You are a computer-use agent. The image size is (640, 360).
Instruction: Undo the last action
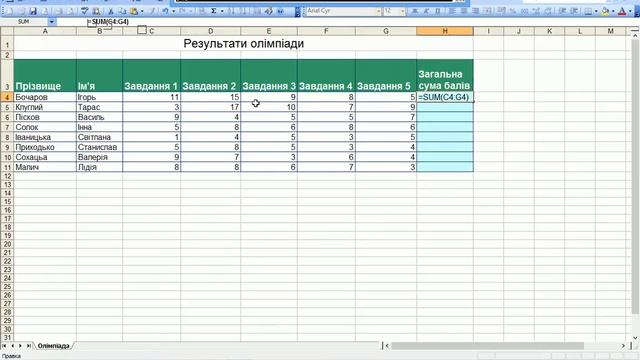click(x=165, y=11)
